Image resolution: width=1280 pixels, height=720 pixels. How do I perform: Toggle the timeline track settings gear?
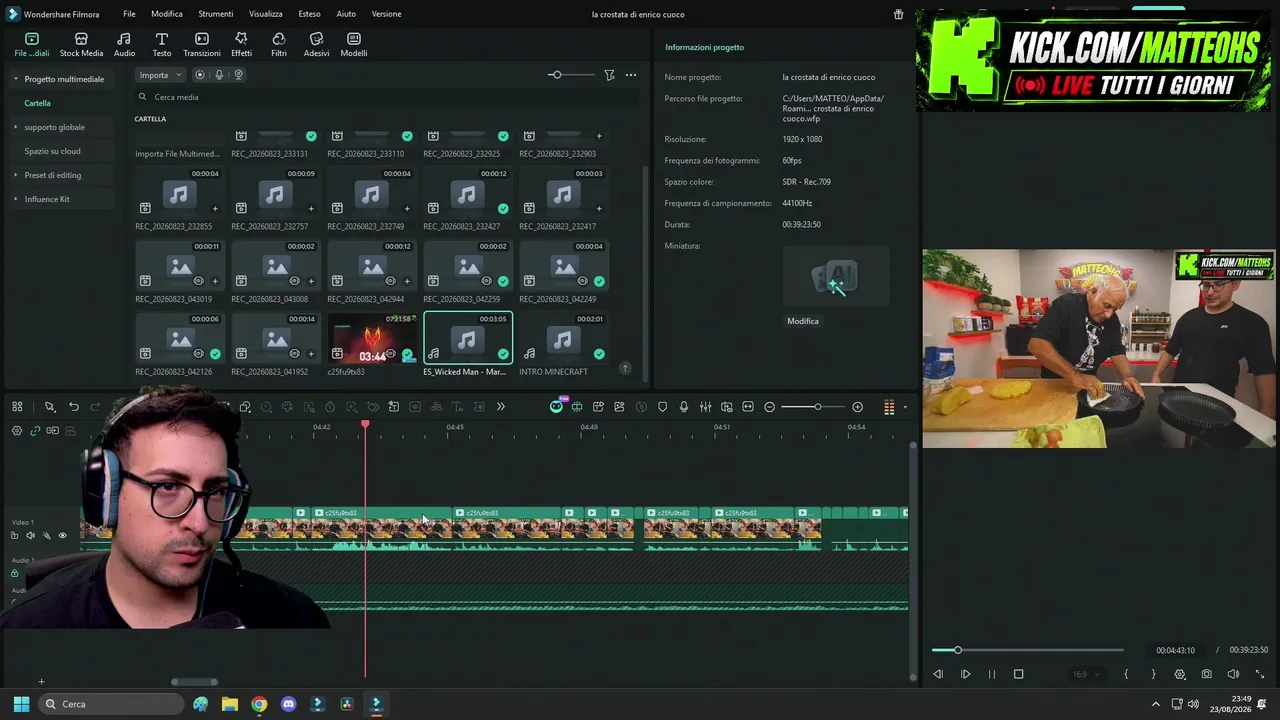tap(17, 431)
